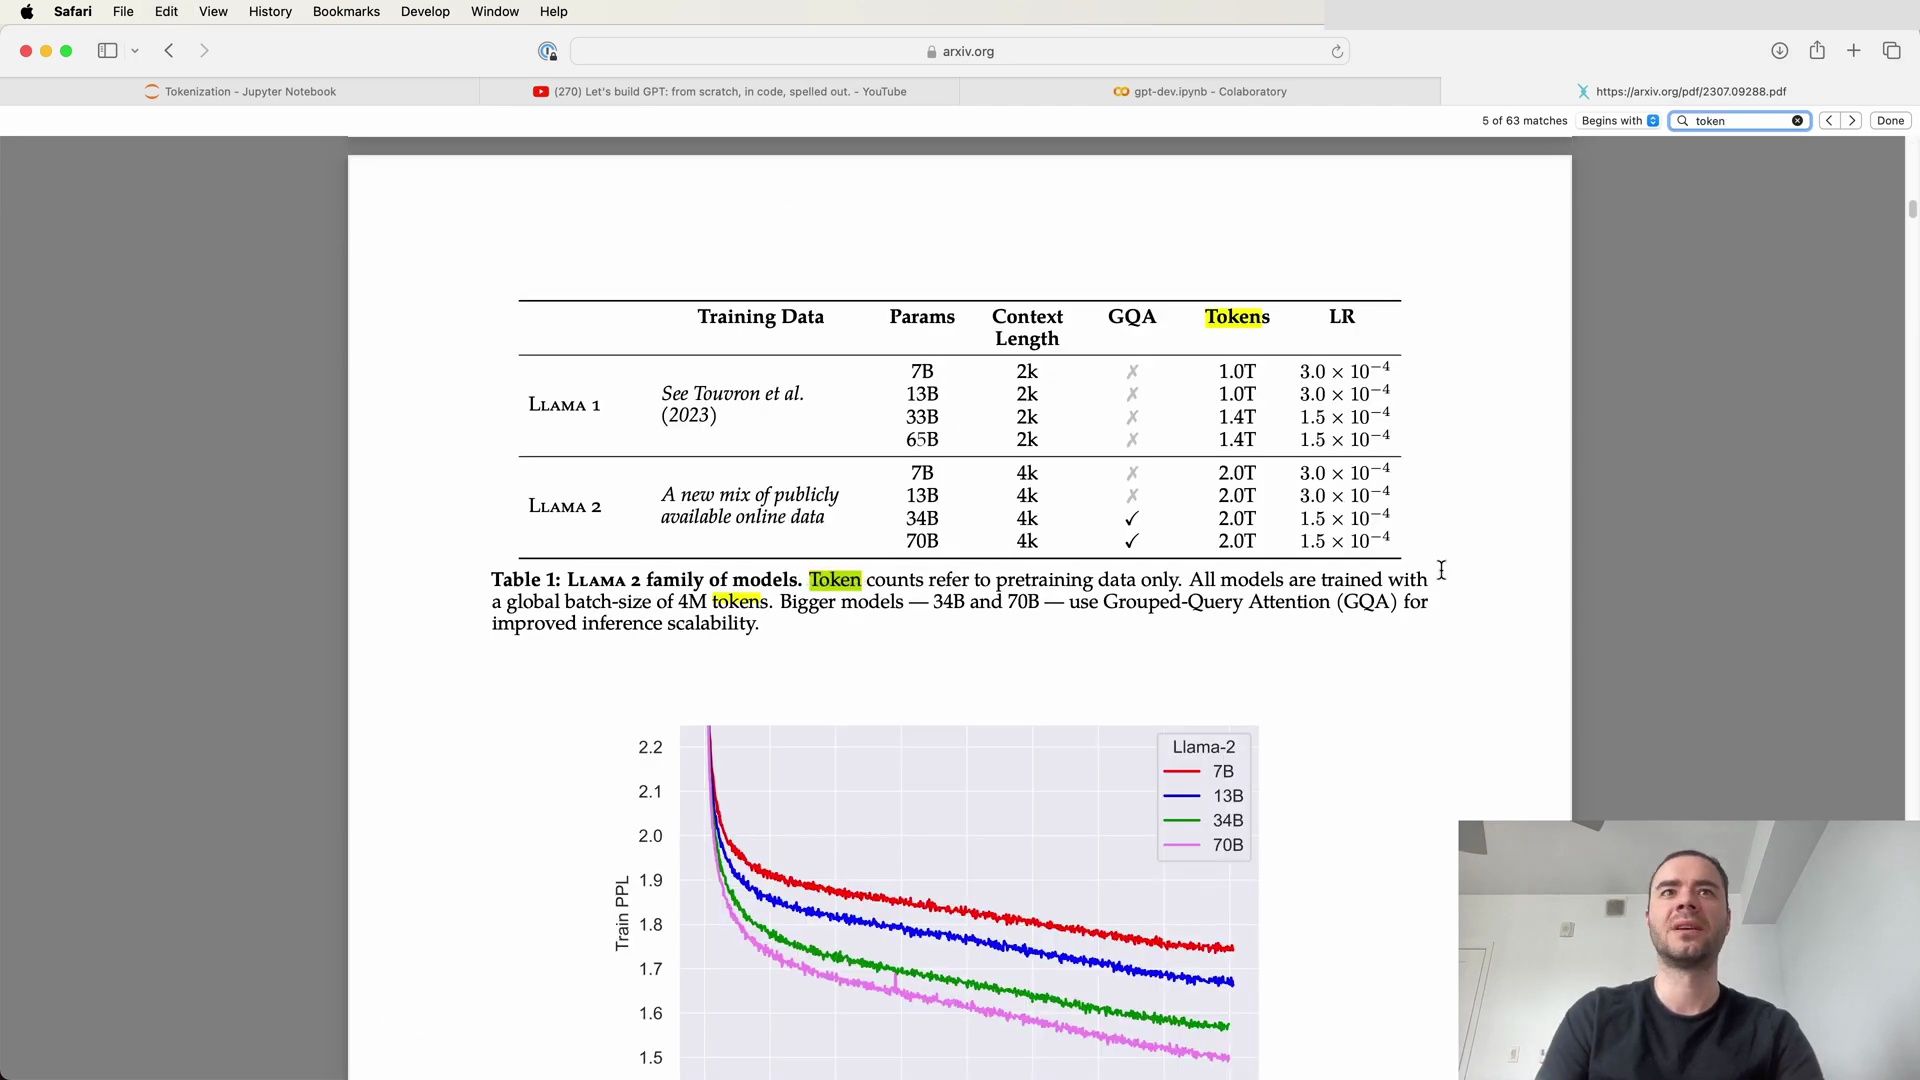Open the Develop menu in Safari

click(x=425, y=11)
